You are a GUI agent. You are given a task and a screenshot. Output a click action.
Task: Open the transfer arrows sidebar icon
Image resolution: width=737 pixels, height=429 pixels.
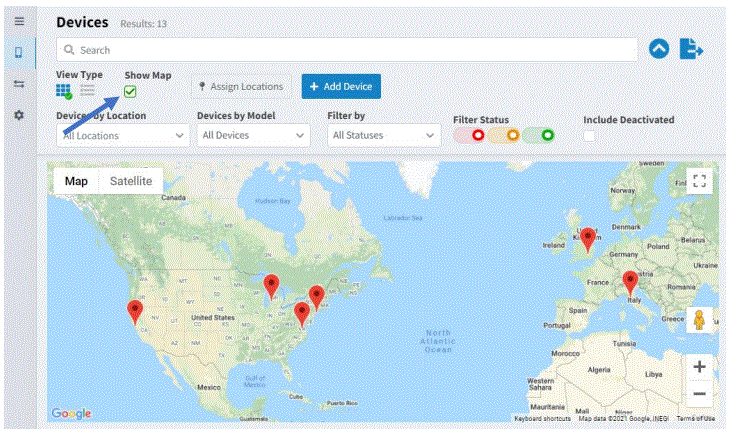point(19,84)
